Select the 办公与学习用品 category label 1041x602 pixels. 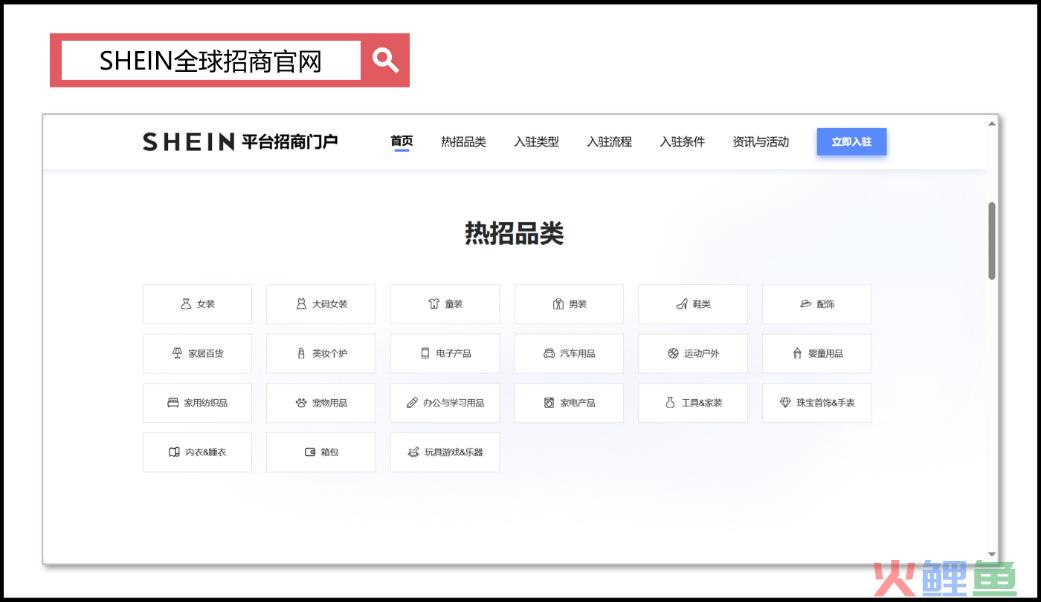pyautogui.click(x=454, y=403)
